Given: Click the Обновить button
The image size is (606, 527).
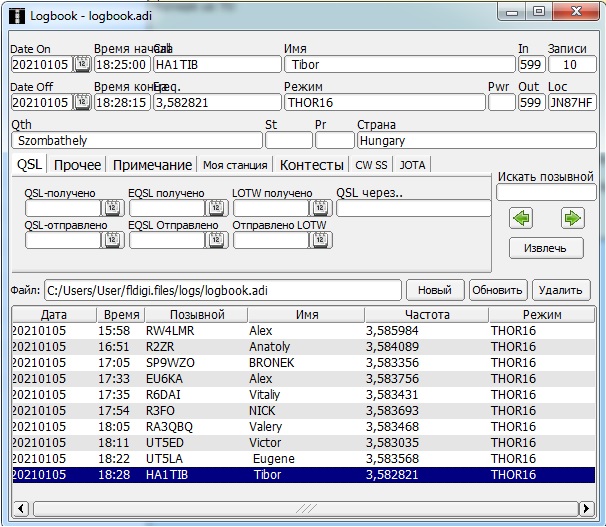Looking at the screenshot, I should click(x=497, y=290).
